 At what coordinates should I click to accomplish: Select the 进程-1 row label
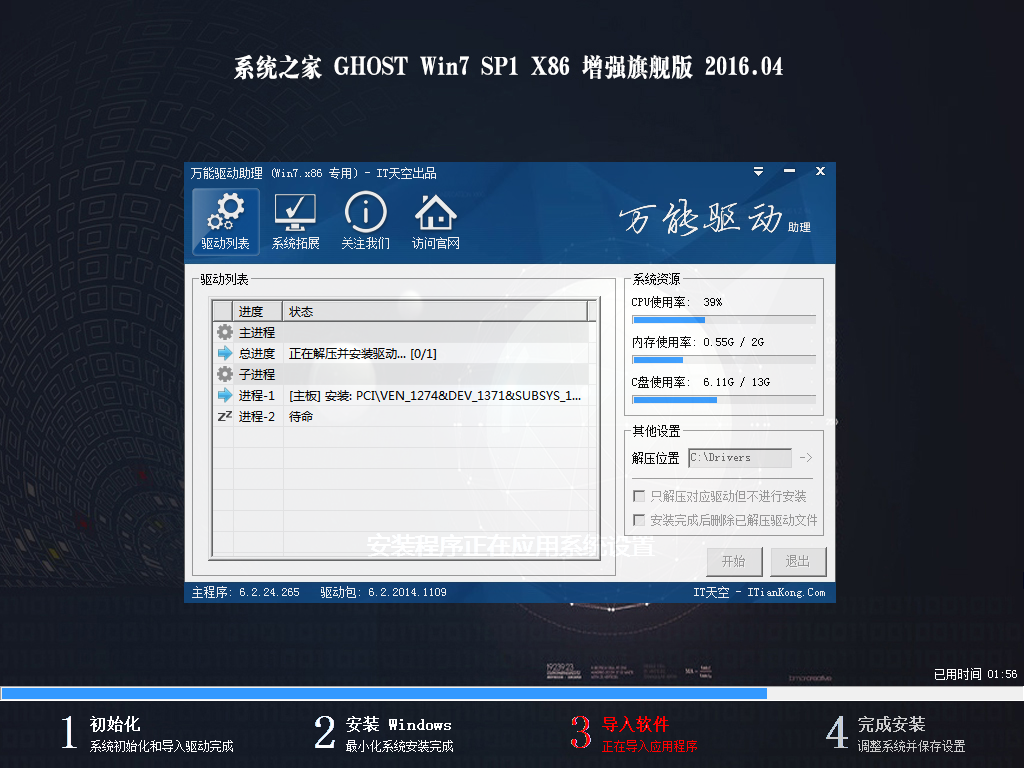pyautogui.click(x=257, y=396)
